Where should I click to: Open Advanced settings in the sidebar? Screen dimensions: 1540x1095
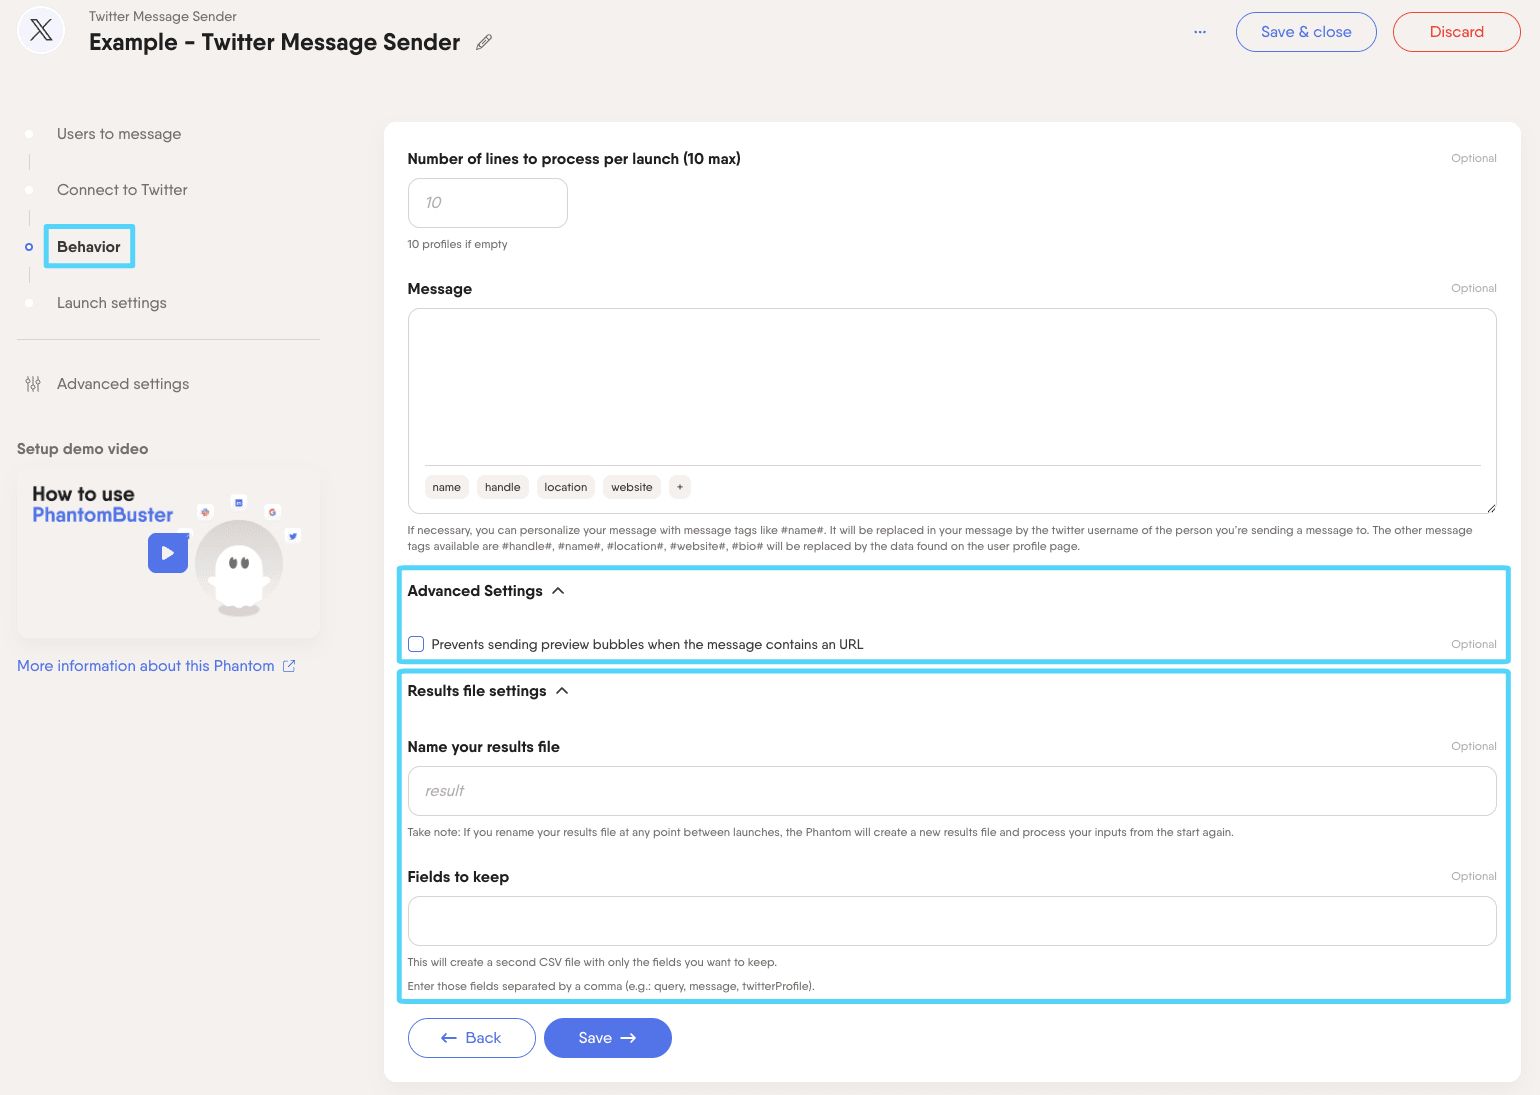click(x=123, y=384)
